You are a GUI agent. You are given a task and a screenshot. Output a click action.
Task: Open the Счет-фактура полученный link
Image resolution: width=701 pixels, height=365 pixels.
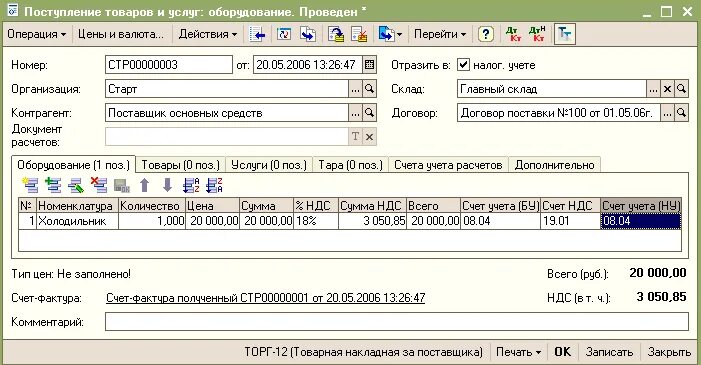coord(266,298)
